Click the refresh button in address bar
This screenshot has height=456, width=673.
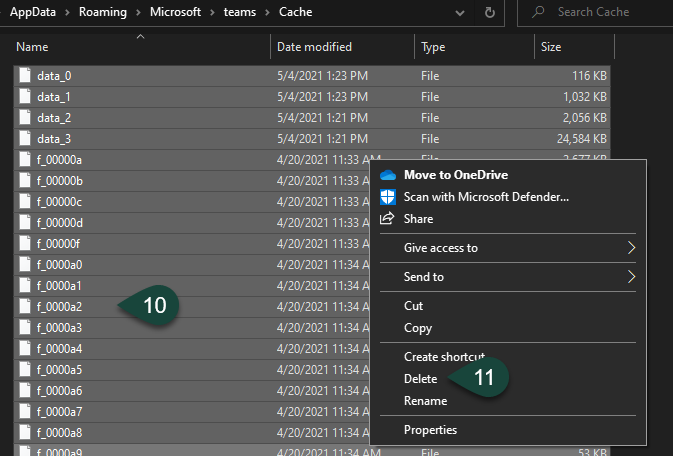489,13
